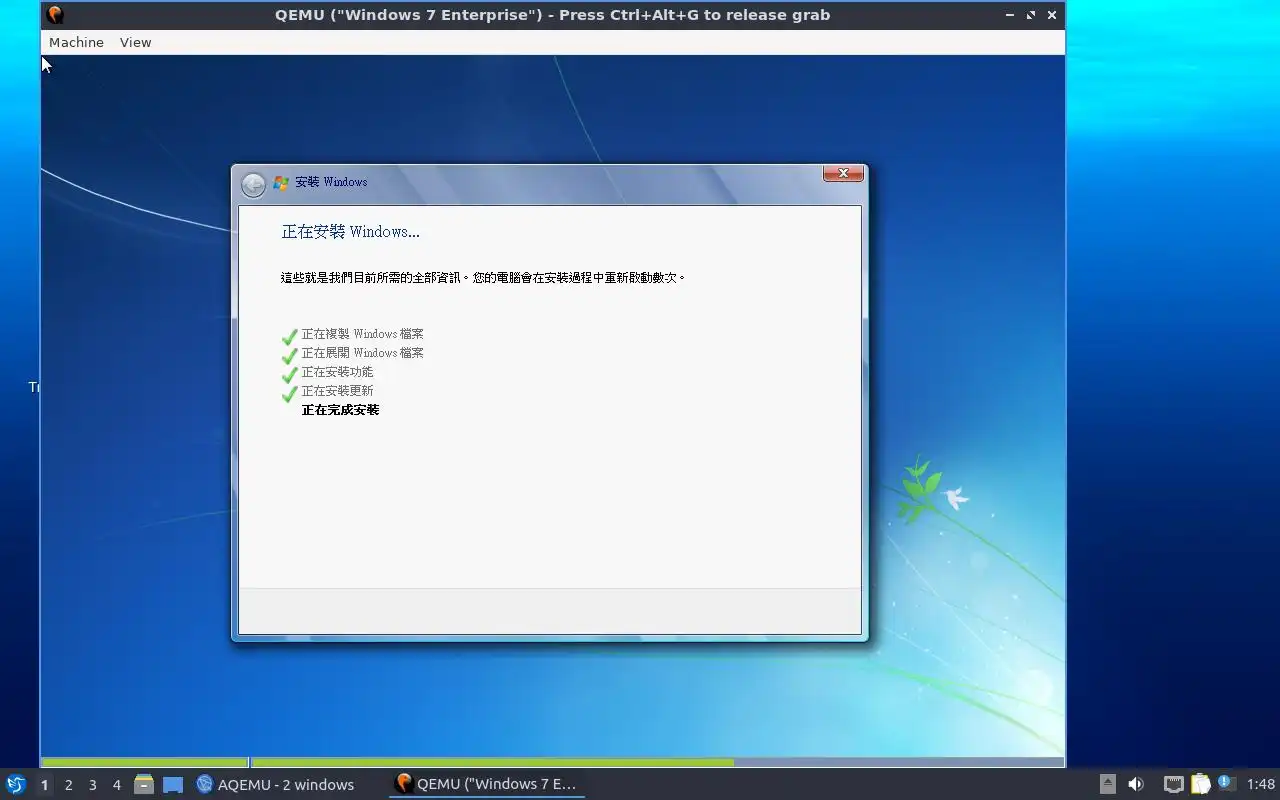Open the file manager from panel
1280x800 pixels.
pyautogui.click(x=144, y=784)
